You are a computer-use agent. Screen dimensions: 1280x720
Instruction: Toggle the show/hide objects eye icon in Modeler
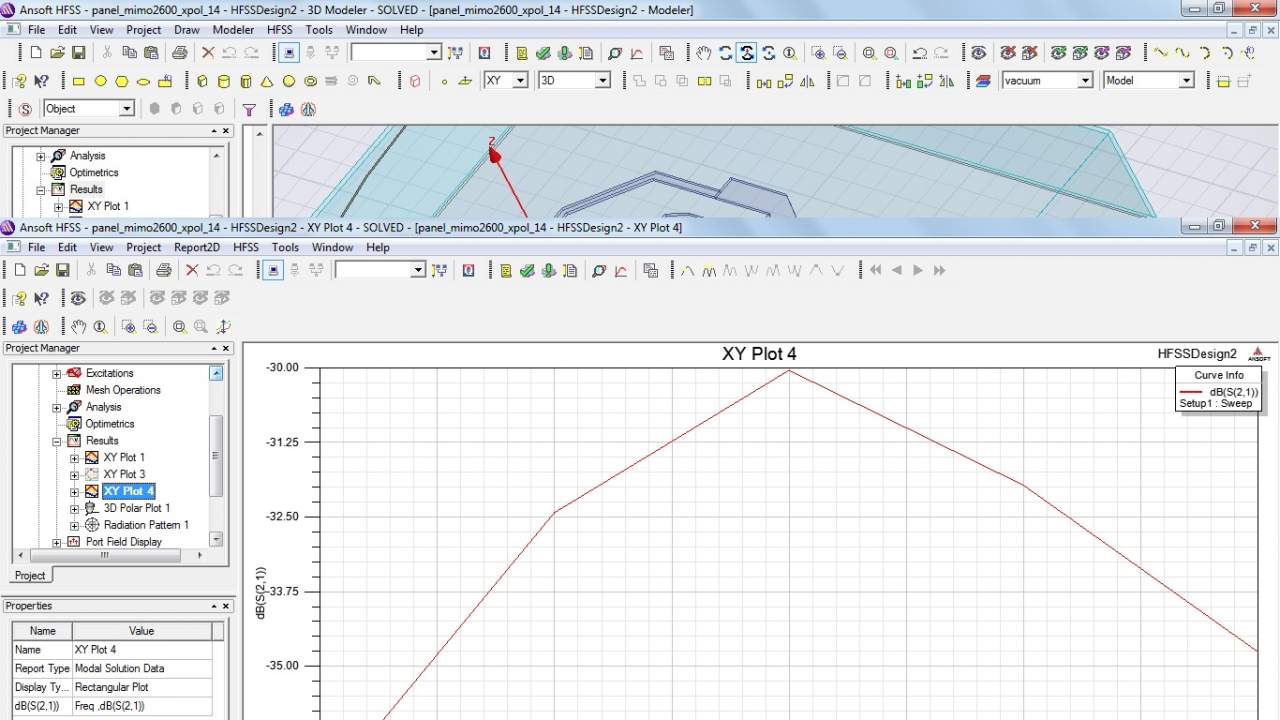979,53
